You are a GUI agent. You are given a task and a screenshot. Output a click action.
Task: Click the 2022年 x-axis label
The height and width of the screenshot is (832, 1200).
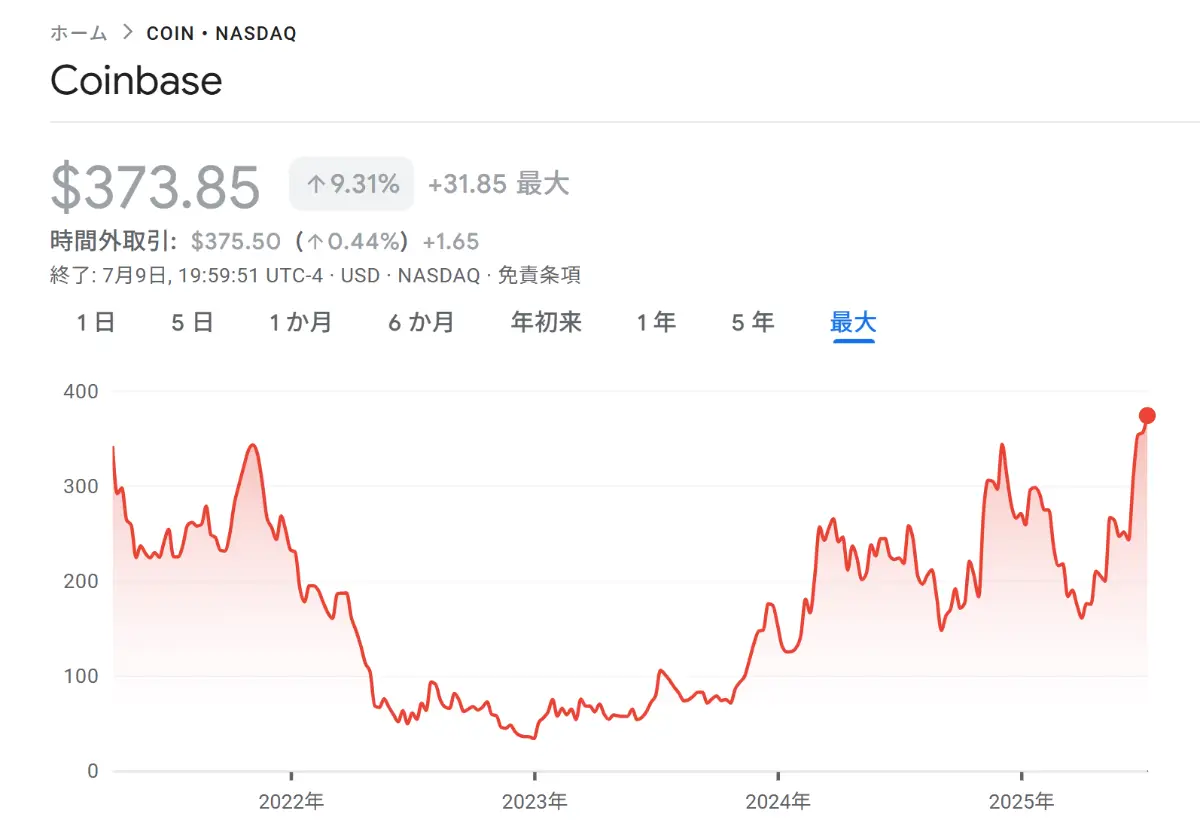pyautogui.click(x=291, y=801)
